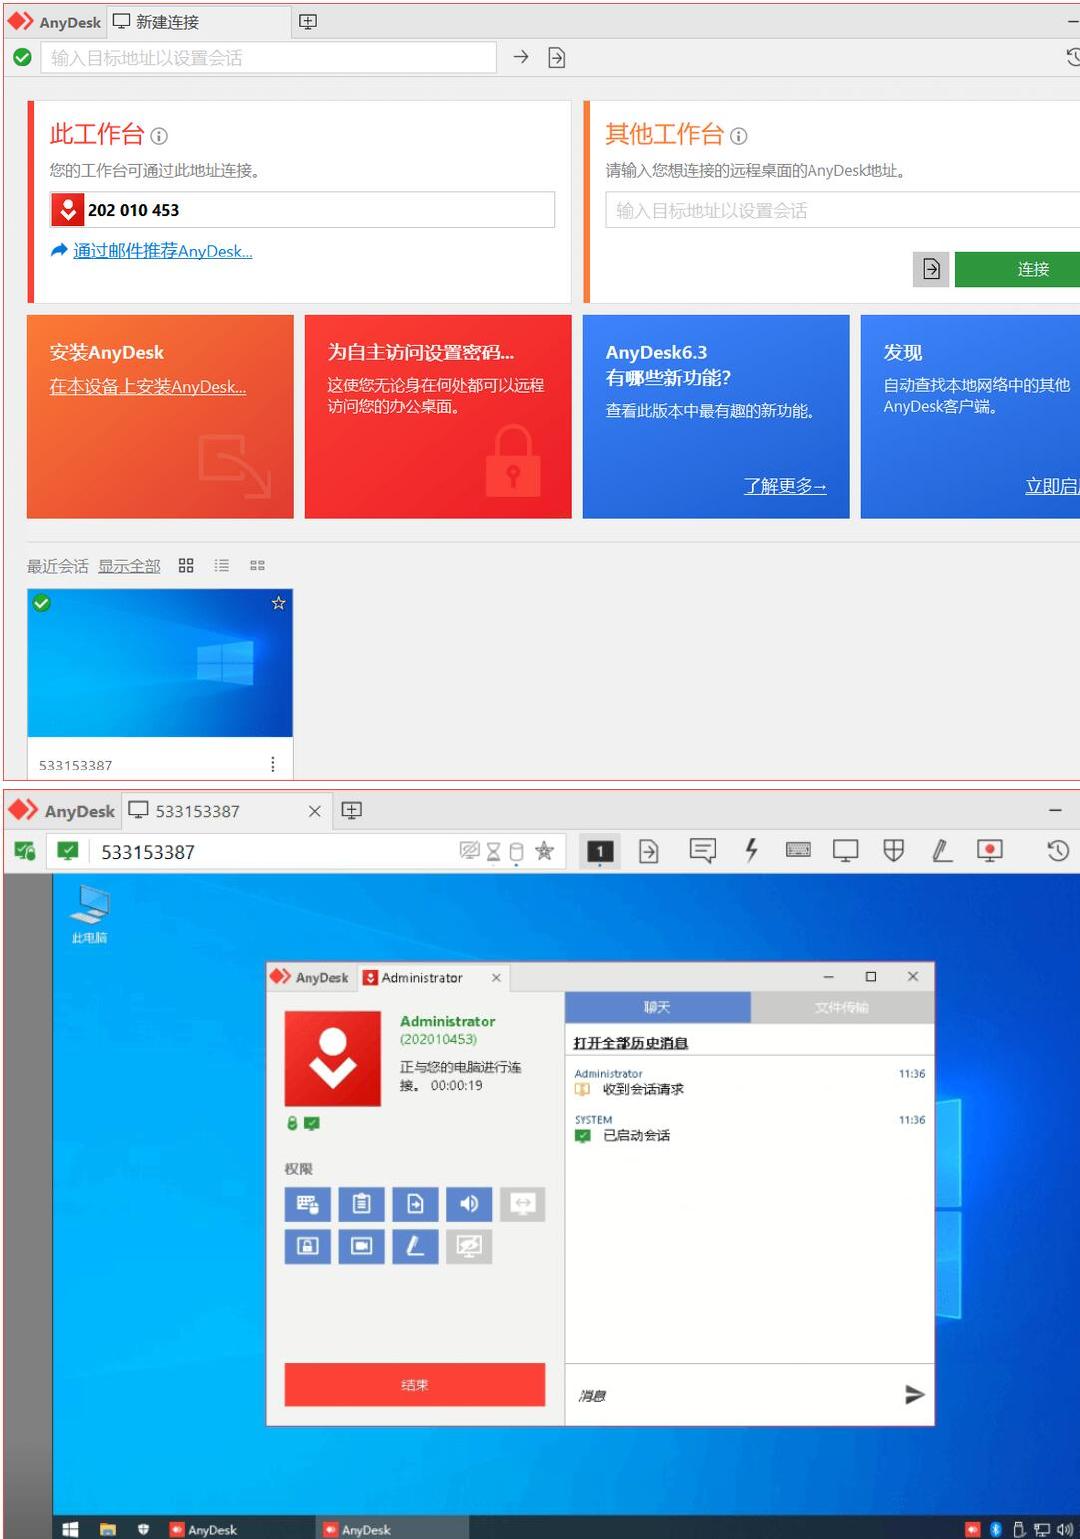Toggle whiteboard drawing permission
Viewport: 1080px width, 1539px height.
tap(415, 1246)
